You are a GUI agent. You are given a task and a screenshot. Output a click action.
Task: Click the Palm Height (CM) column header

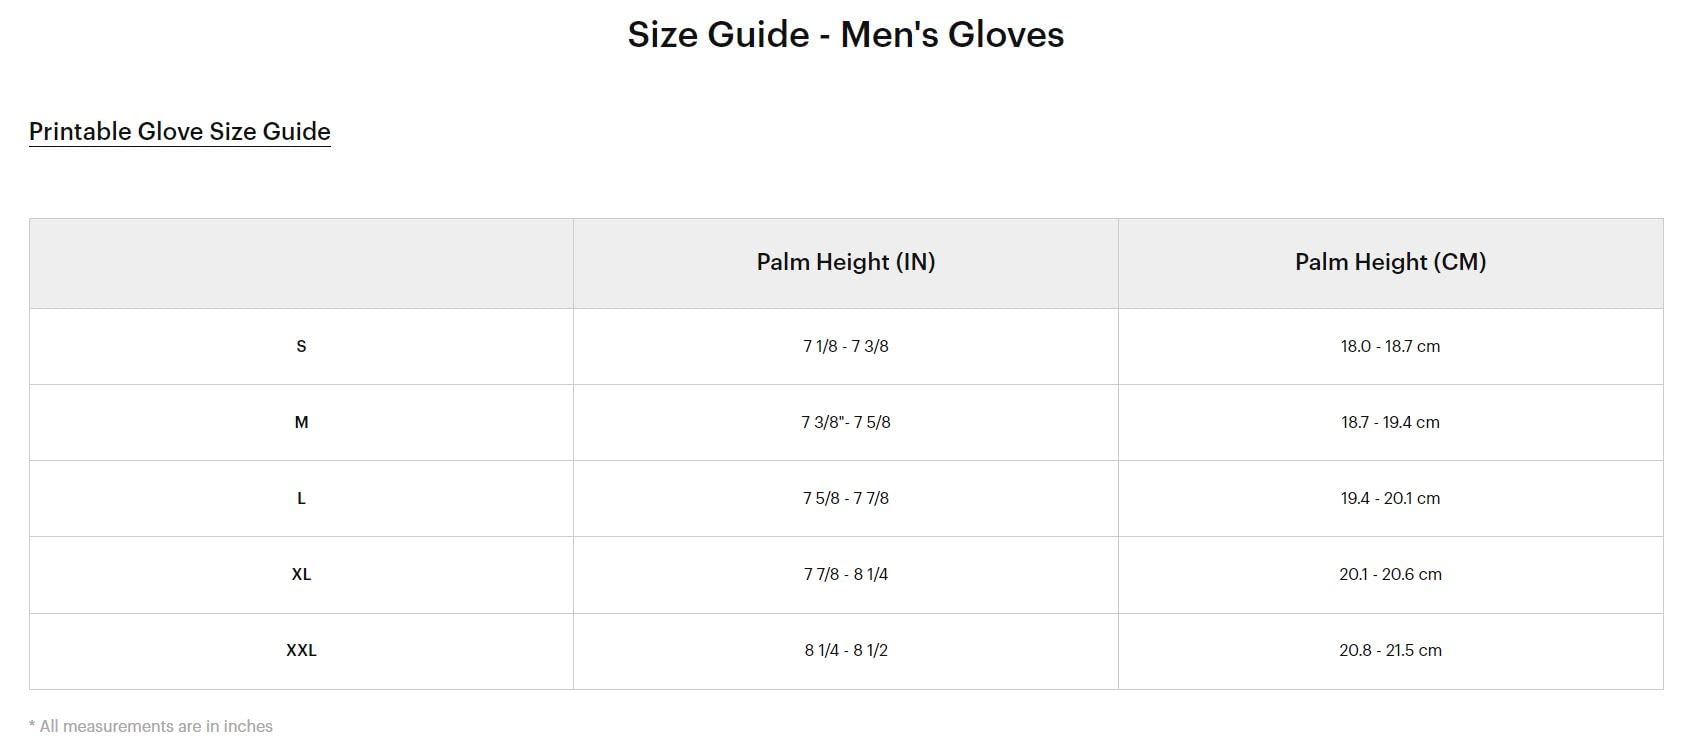1390,262
